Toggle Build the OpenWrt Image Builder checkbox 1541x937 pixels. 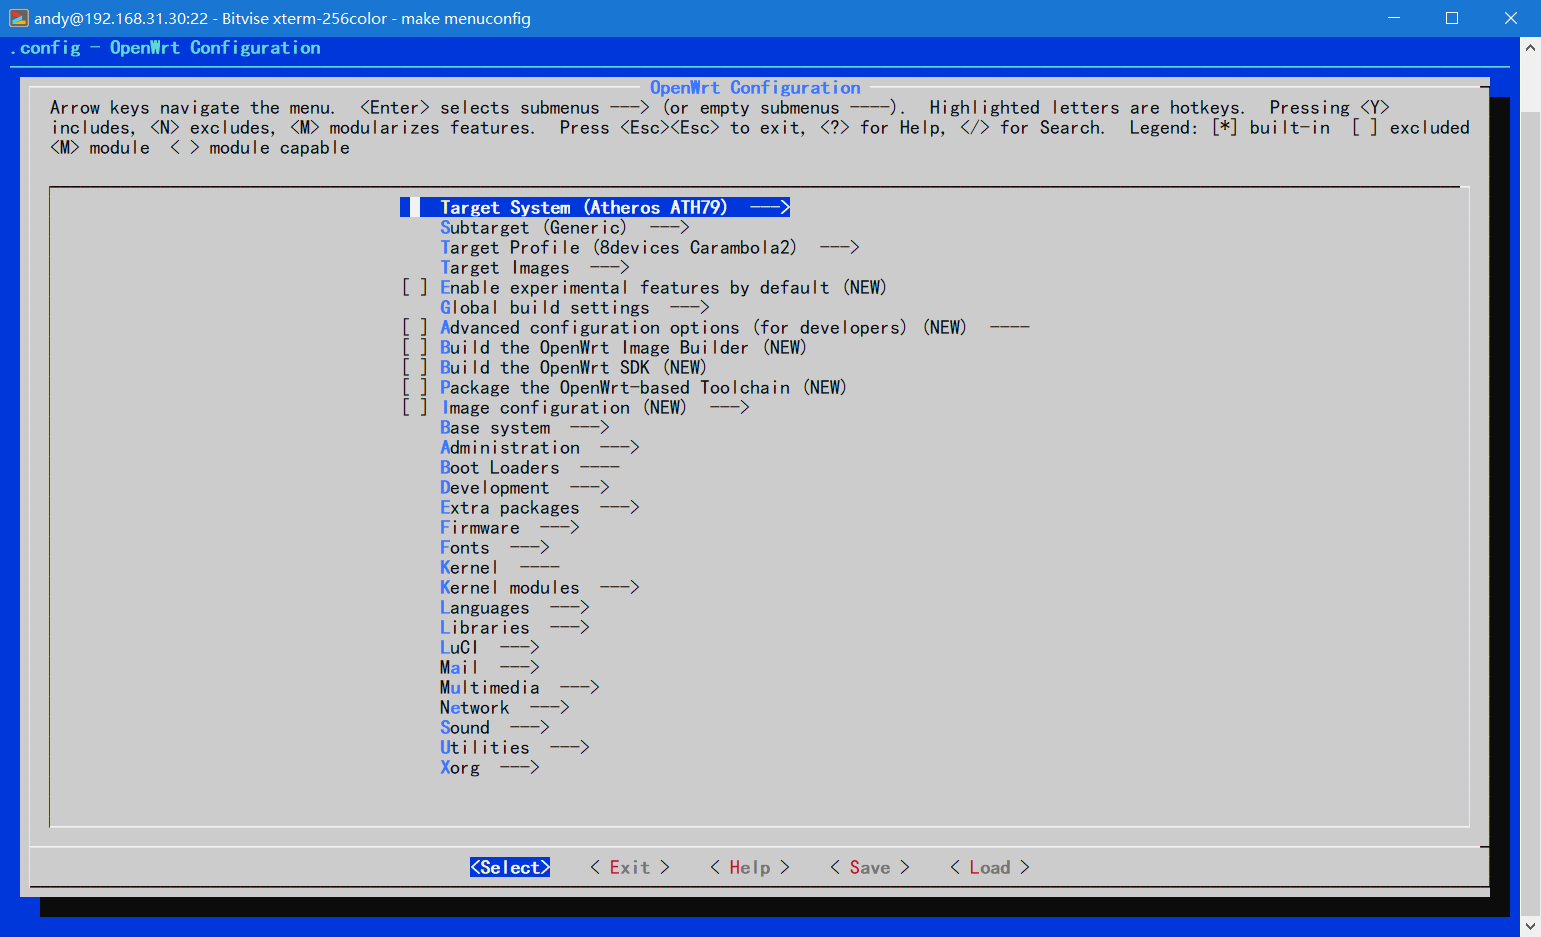pyautogui.click(x=415, y=347)
